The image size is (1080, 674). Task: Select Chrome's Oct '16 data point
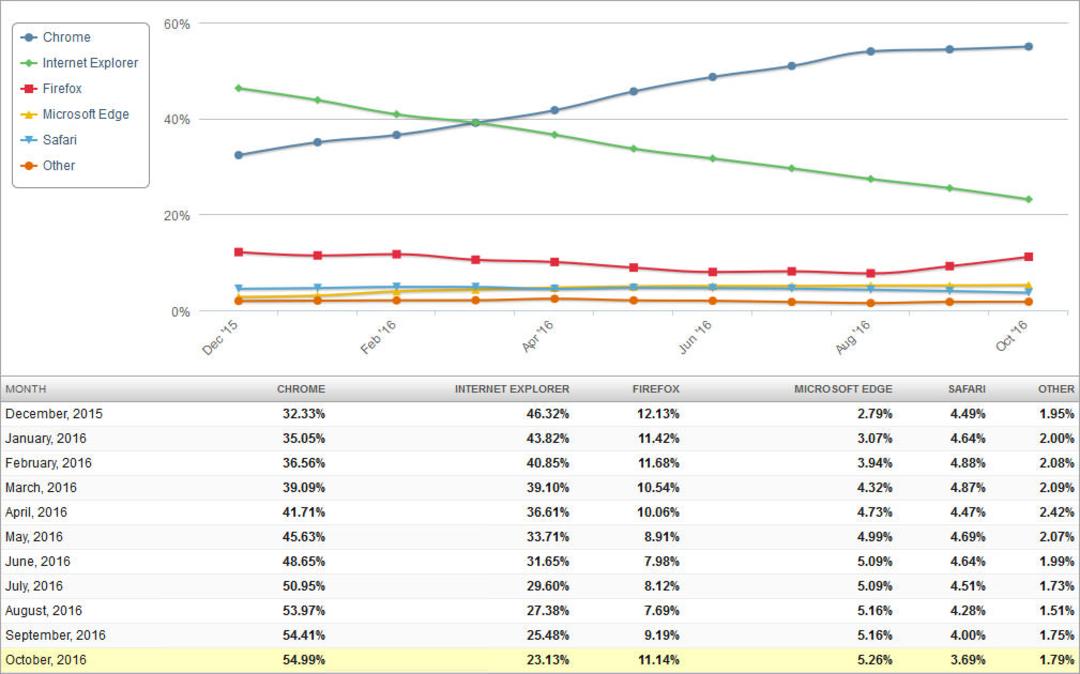[1028, 47]
